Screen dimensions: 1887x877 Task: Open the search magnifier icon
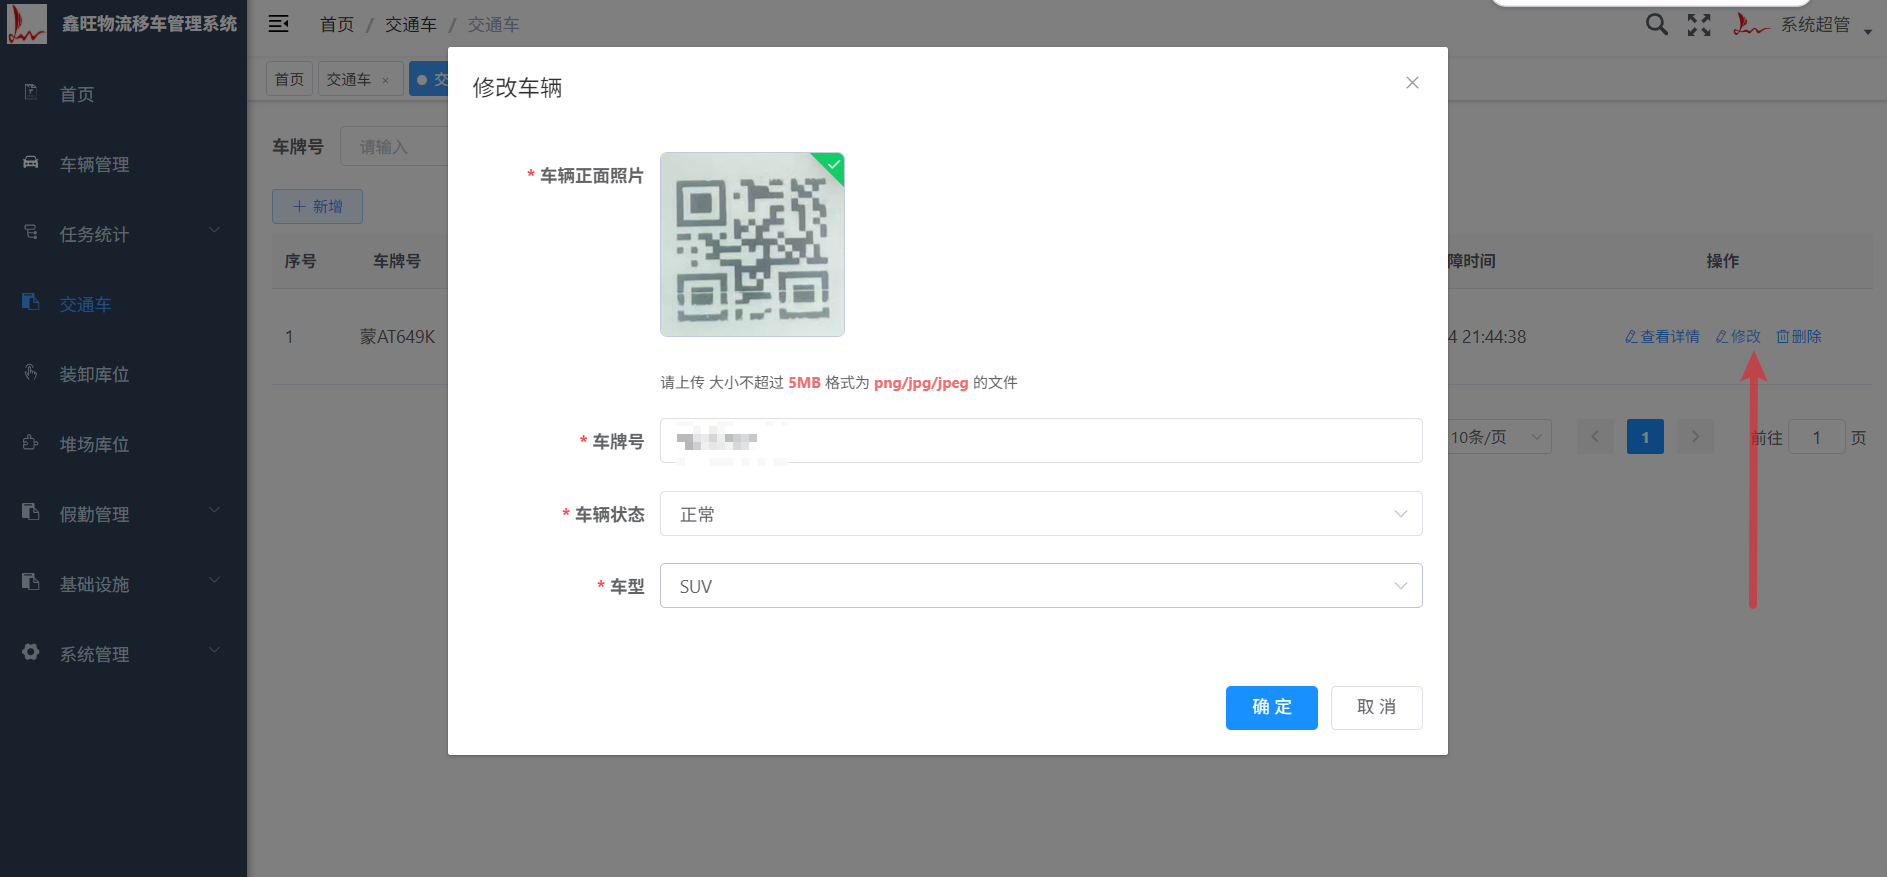[x=1657, y=24]
